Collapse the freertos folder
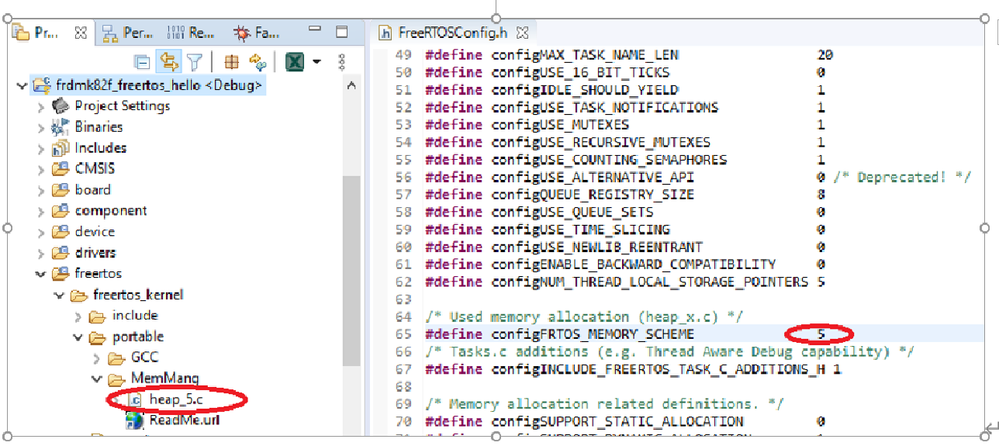This screenshot has width=999, height=446. [x=41, y=274]
